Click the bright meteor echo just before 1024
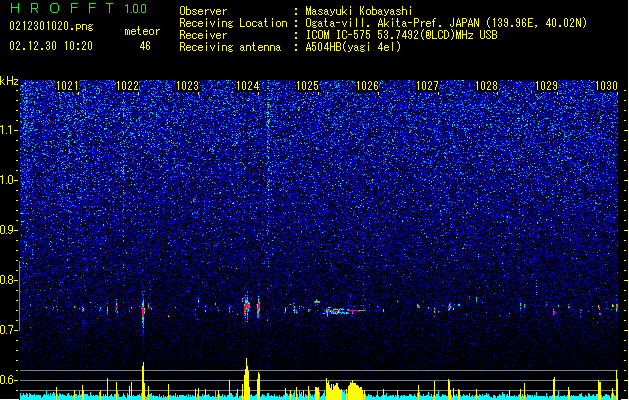The image size is (629, 400). (x=246, y=307)
